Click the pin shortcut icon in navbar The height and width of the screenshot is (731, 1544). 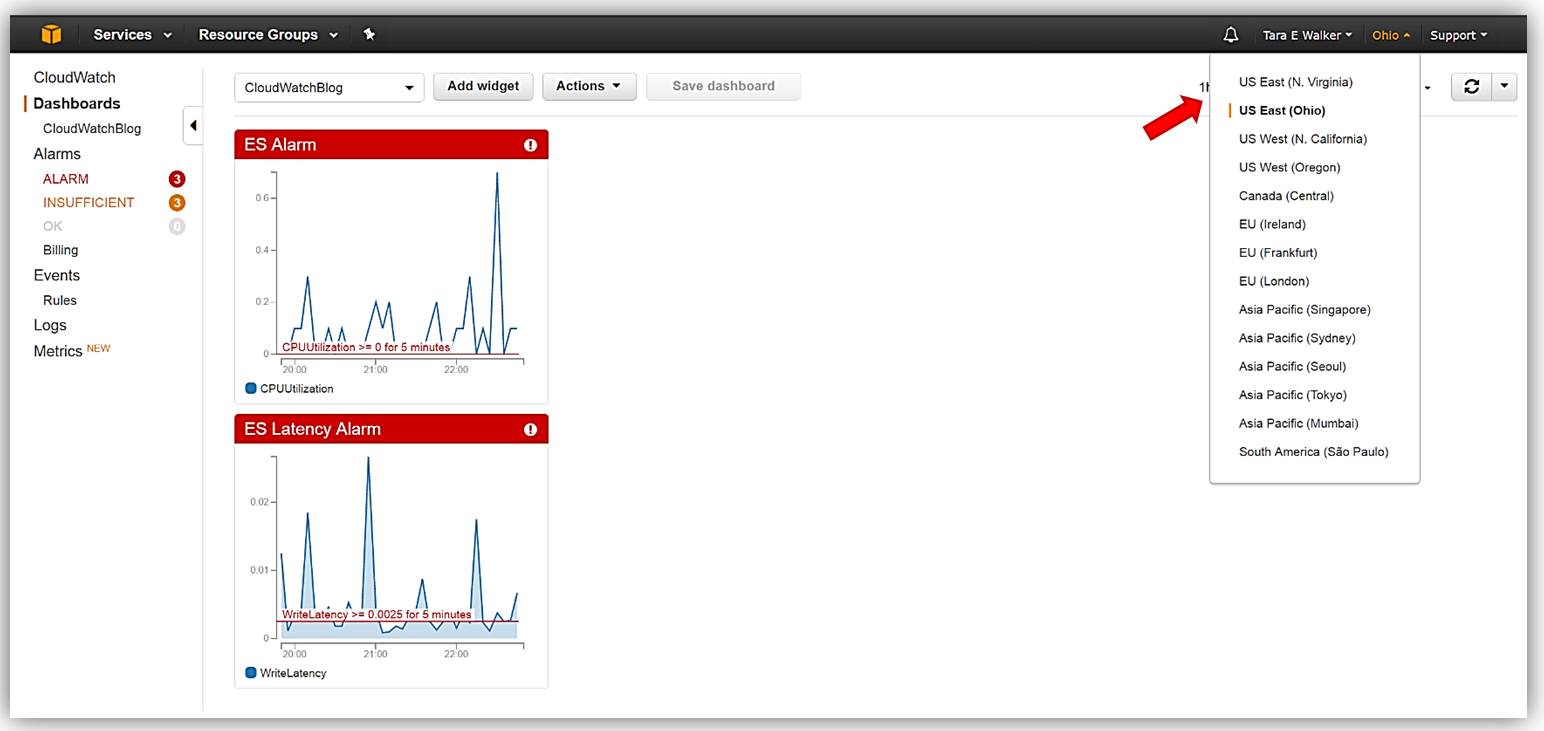click(x=369, y=35)
